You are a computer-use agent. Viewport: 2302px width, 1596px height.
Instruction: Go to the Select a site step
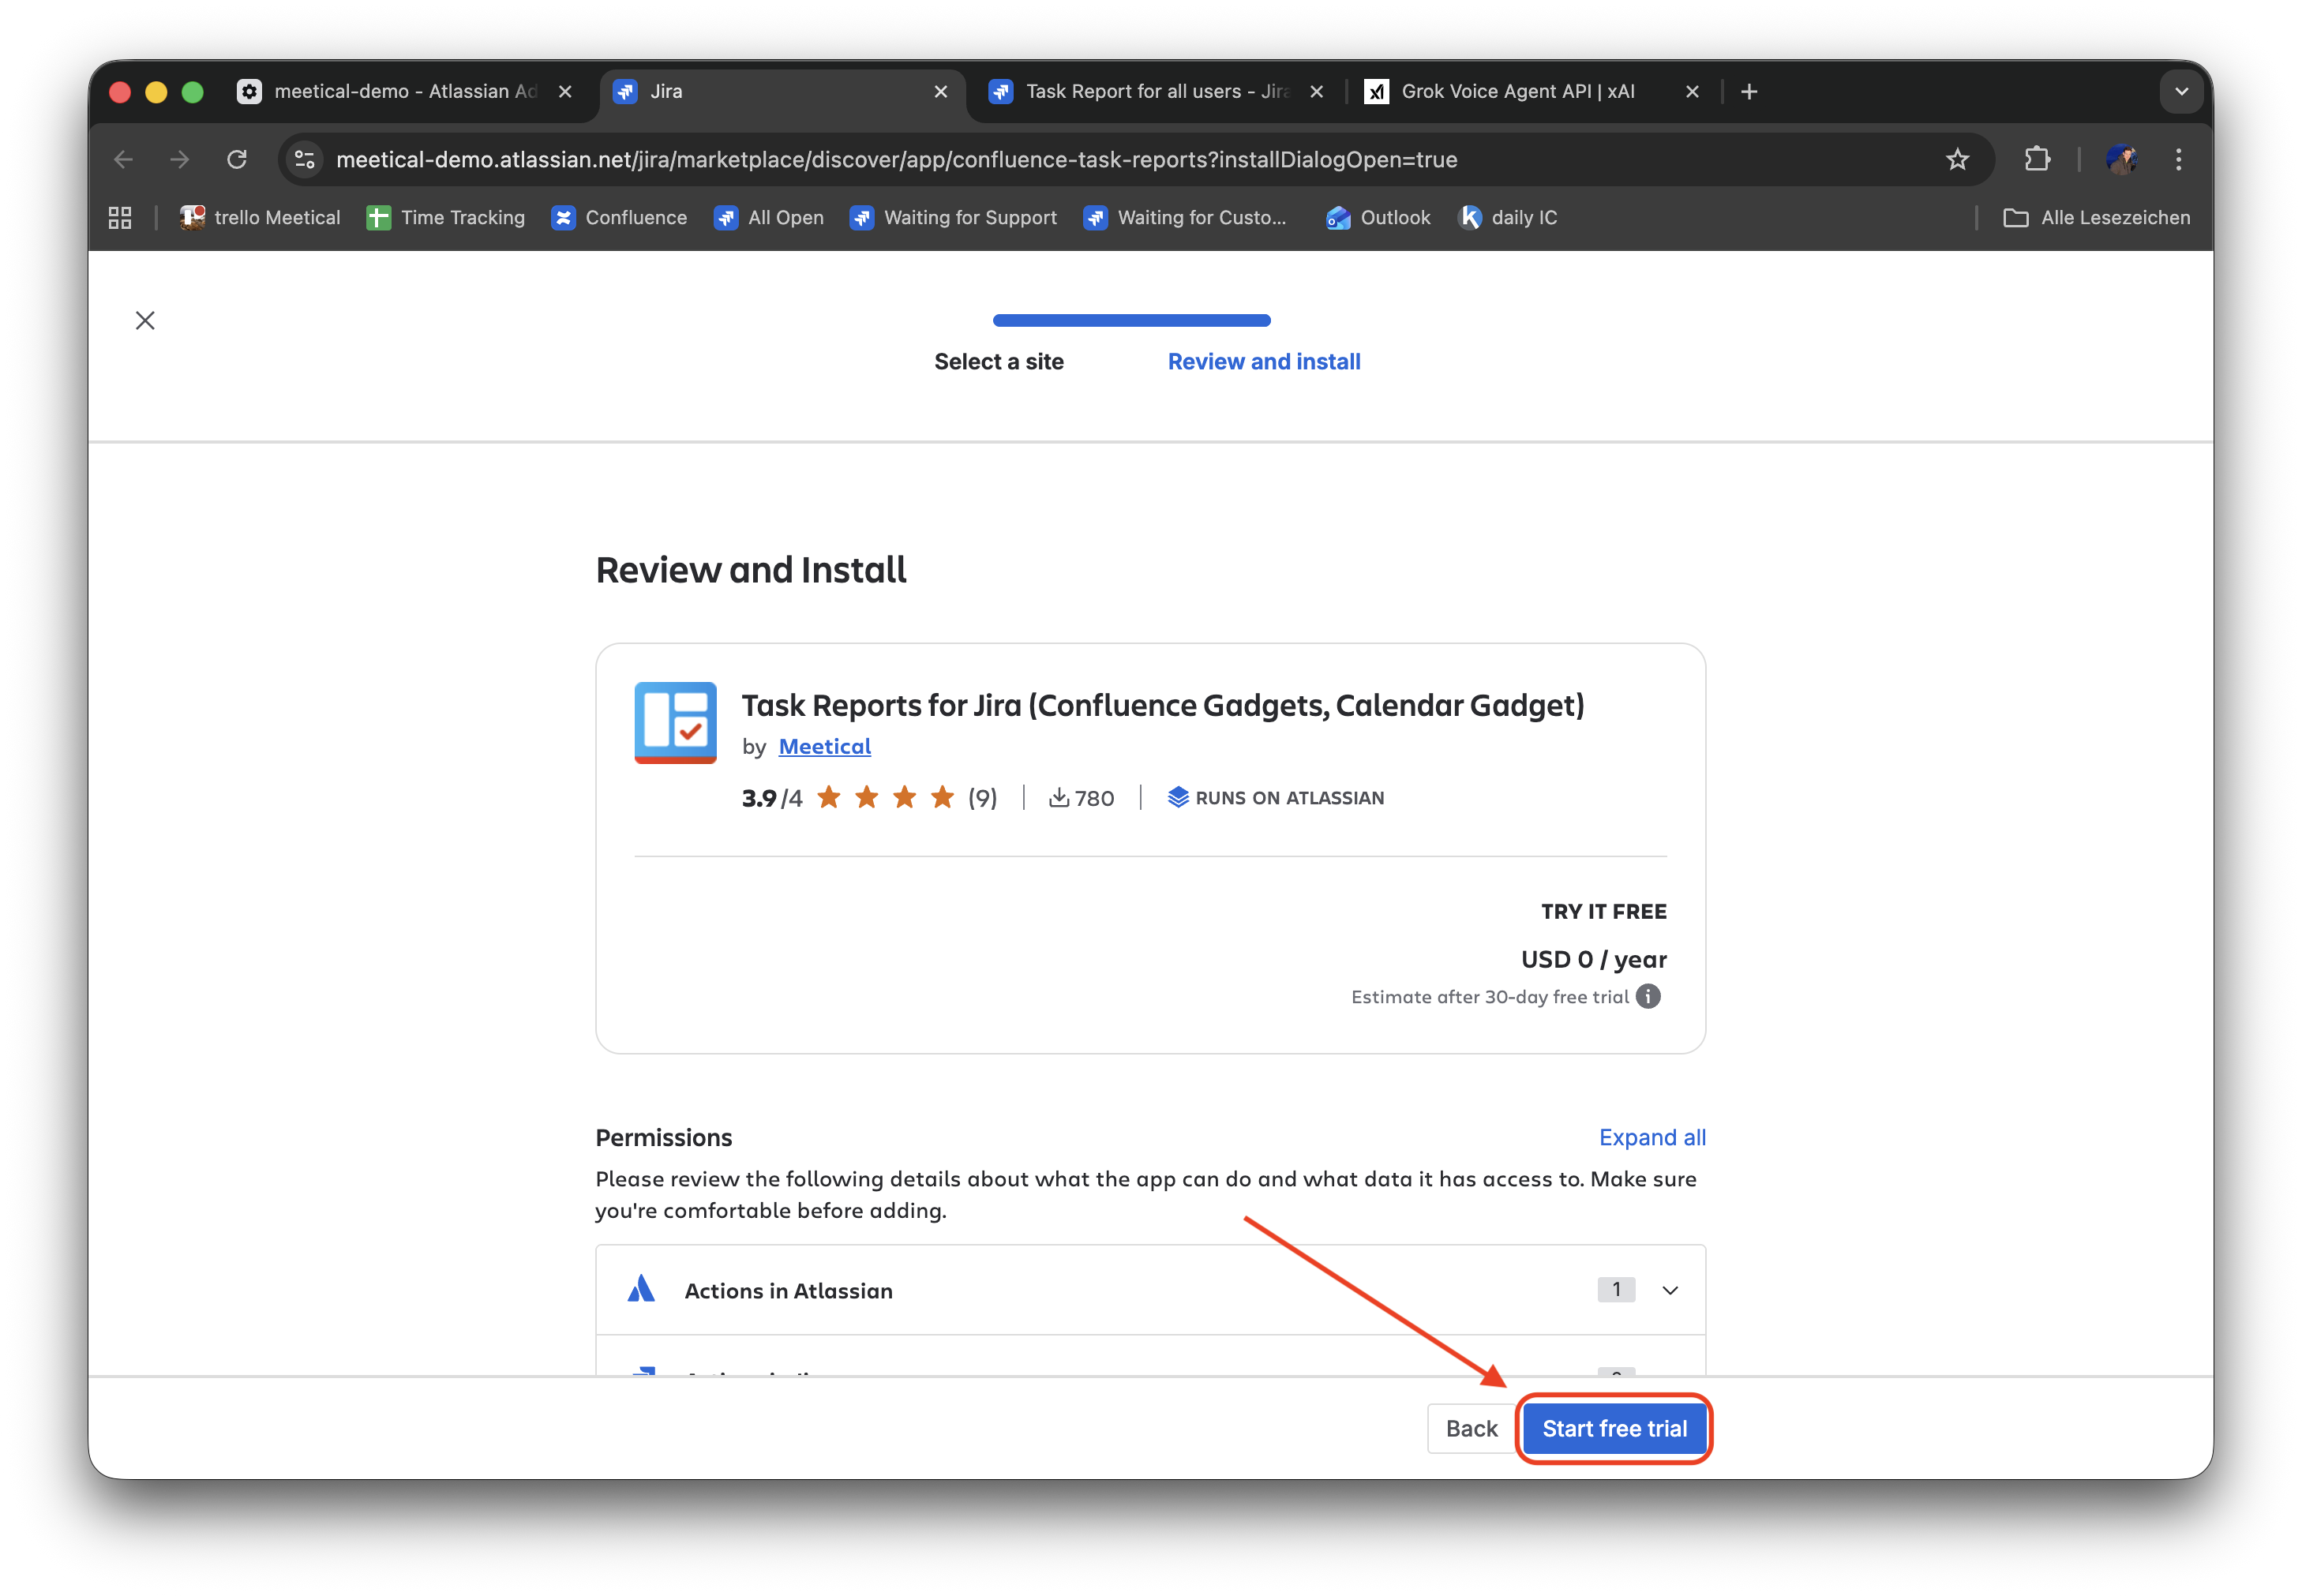click(x=998, y=361)
